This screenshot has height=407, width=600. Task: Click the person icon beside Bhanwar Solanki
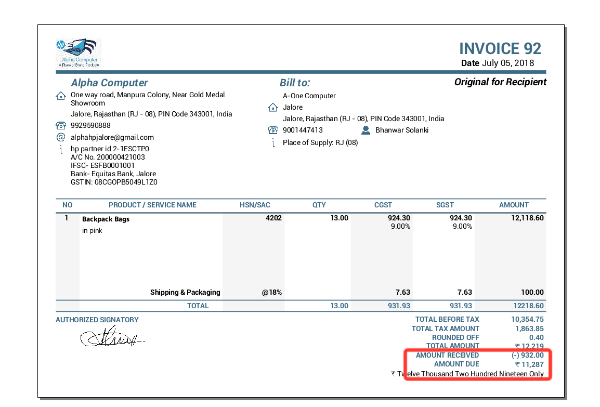point(366,130)
